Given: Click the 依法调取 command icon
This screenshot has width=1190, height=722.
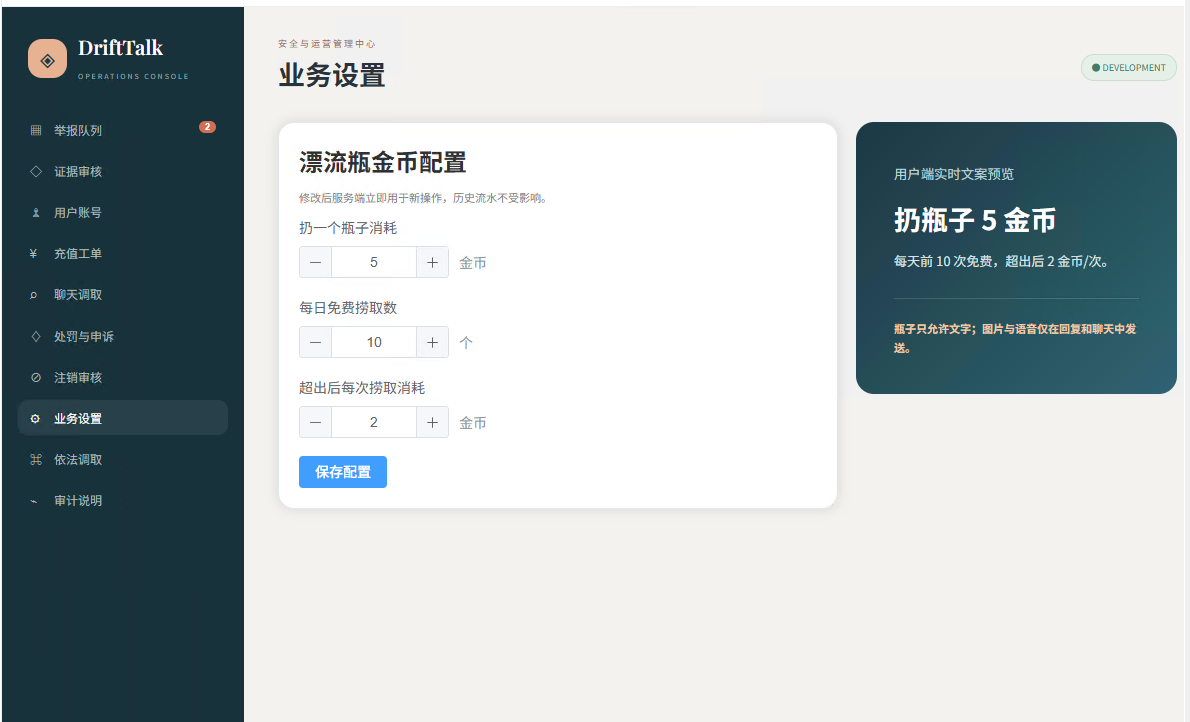Looking at the screenshot, I should (x=36, y=459).
